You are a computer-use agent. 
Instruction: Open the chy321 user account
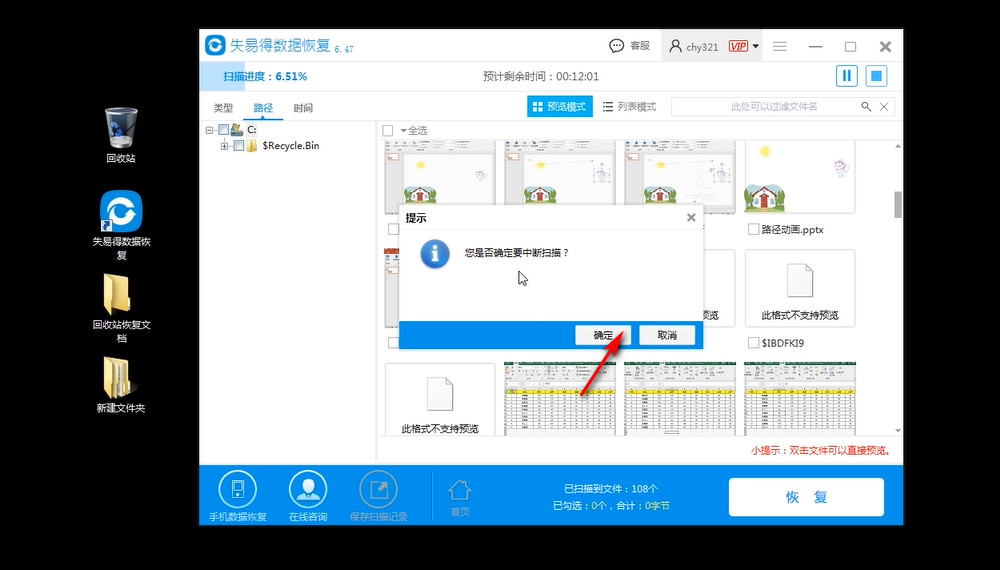[x=693, y=47]
